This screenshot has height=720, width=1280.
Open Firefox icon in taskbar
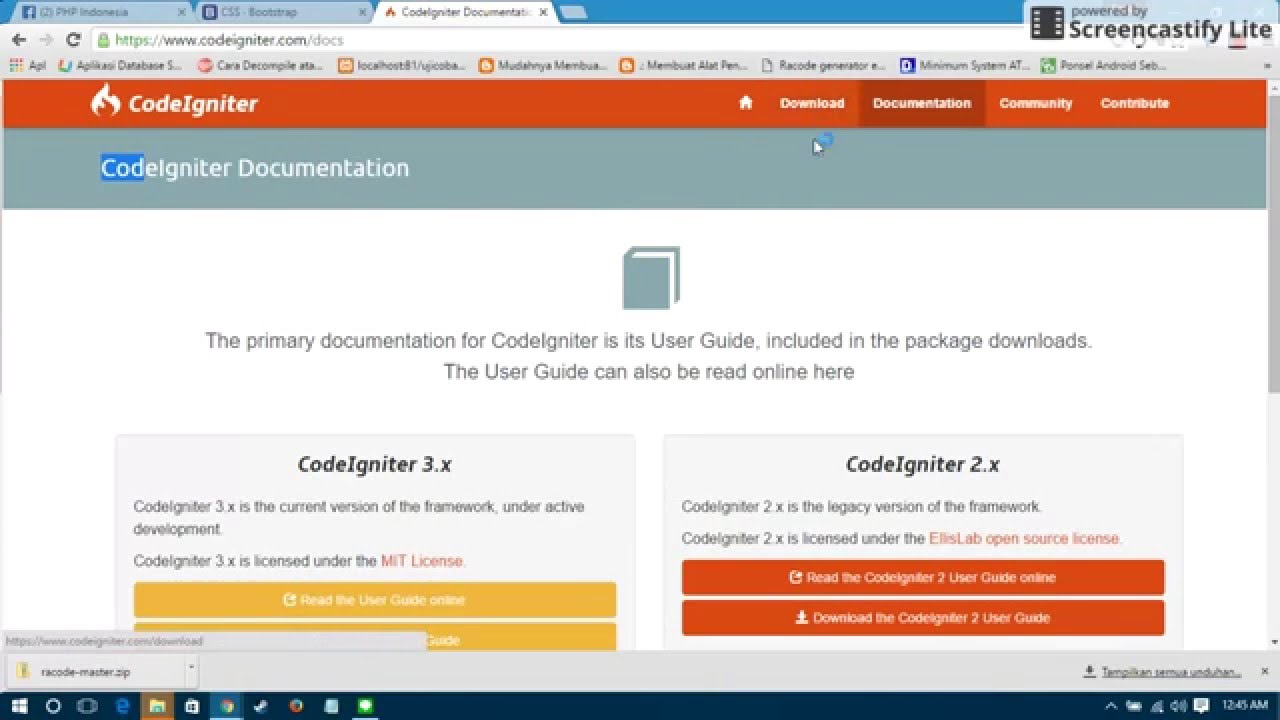296,705
